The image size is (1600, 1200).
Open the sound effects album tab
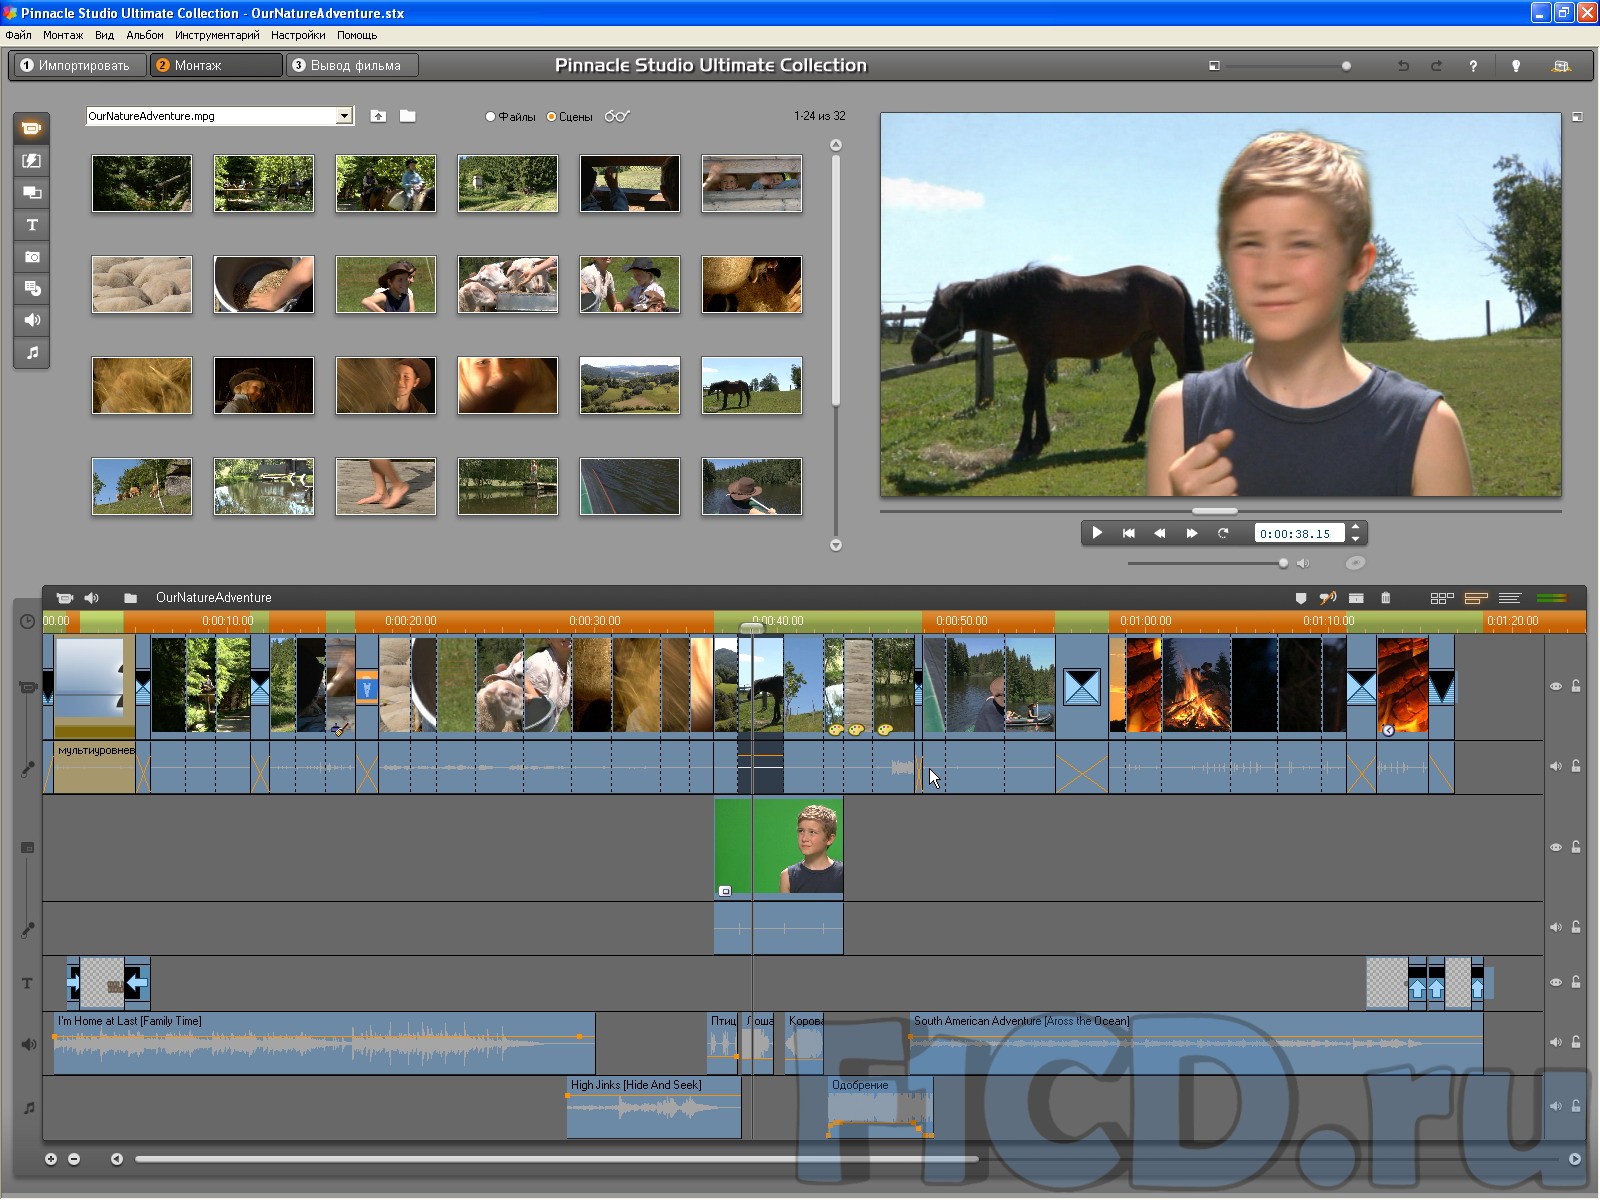[32, 320]
